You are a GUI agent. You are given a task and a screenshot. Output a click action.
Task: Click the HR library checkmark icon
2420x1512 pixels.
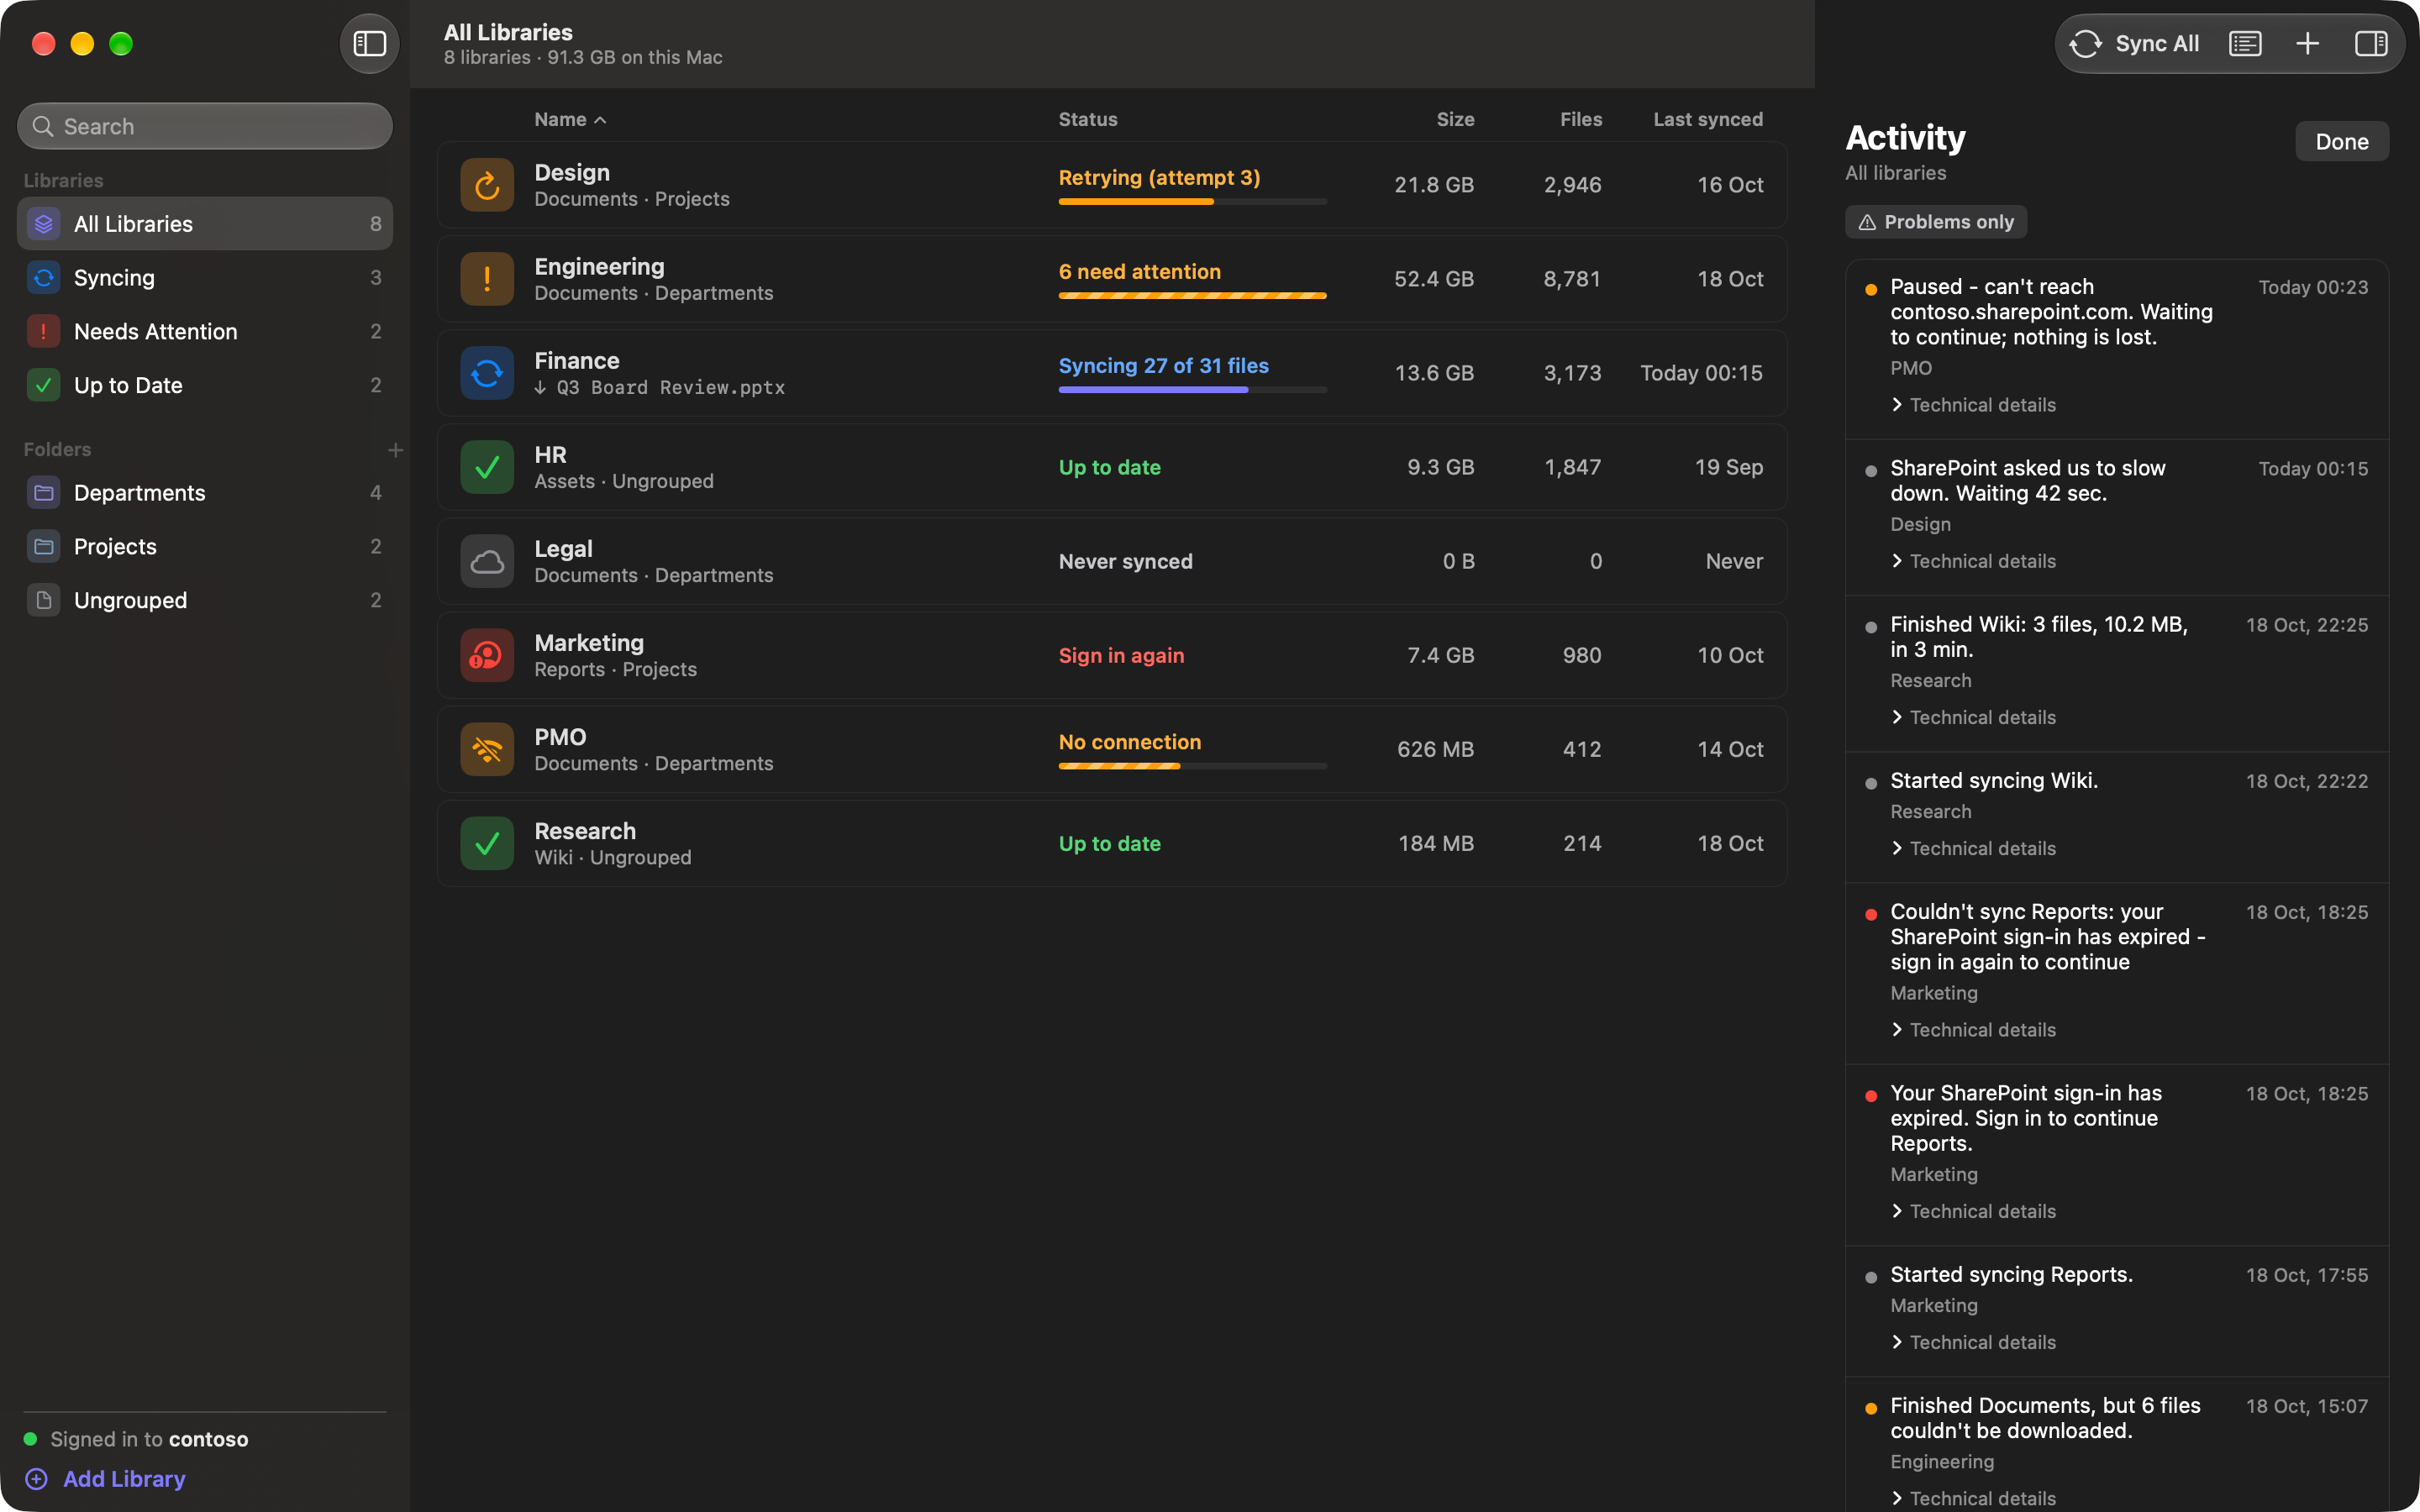point(487,467)
